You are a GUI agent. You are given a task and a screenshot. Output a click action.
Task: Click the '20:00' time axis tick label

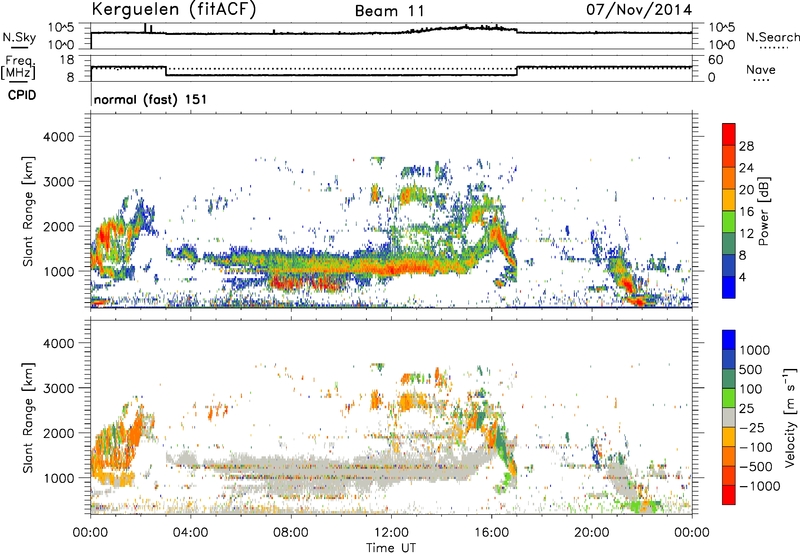(591, 533)
